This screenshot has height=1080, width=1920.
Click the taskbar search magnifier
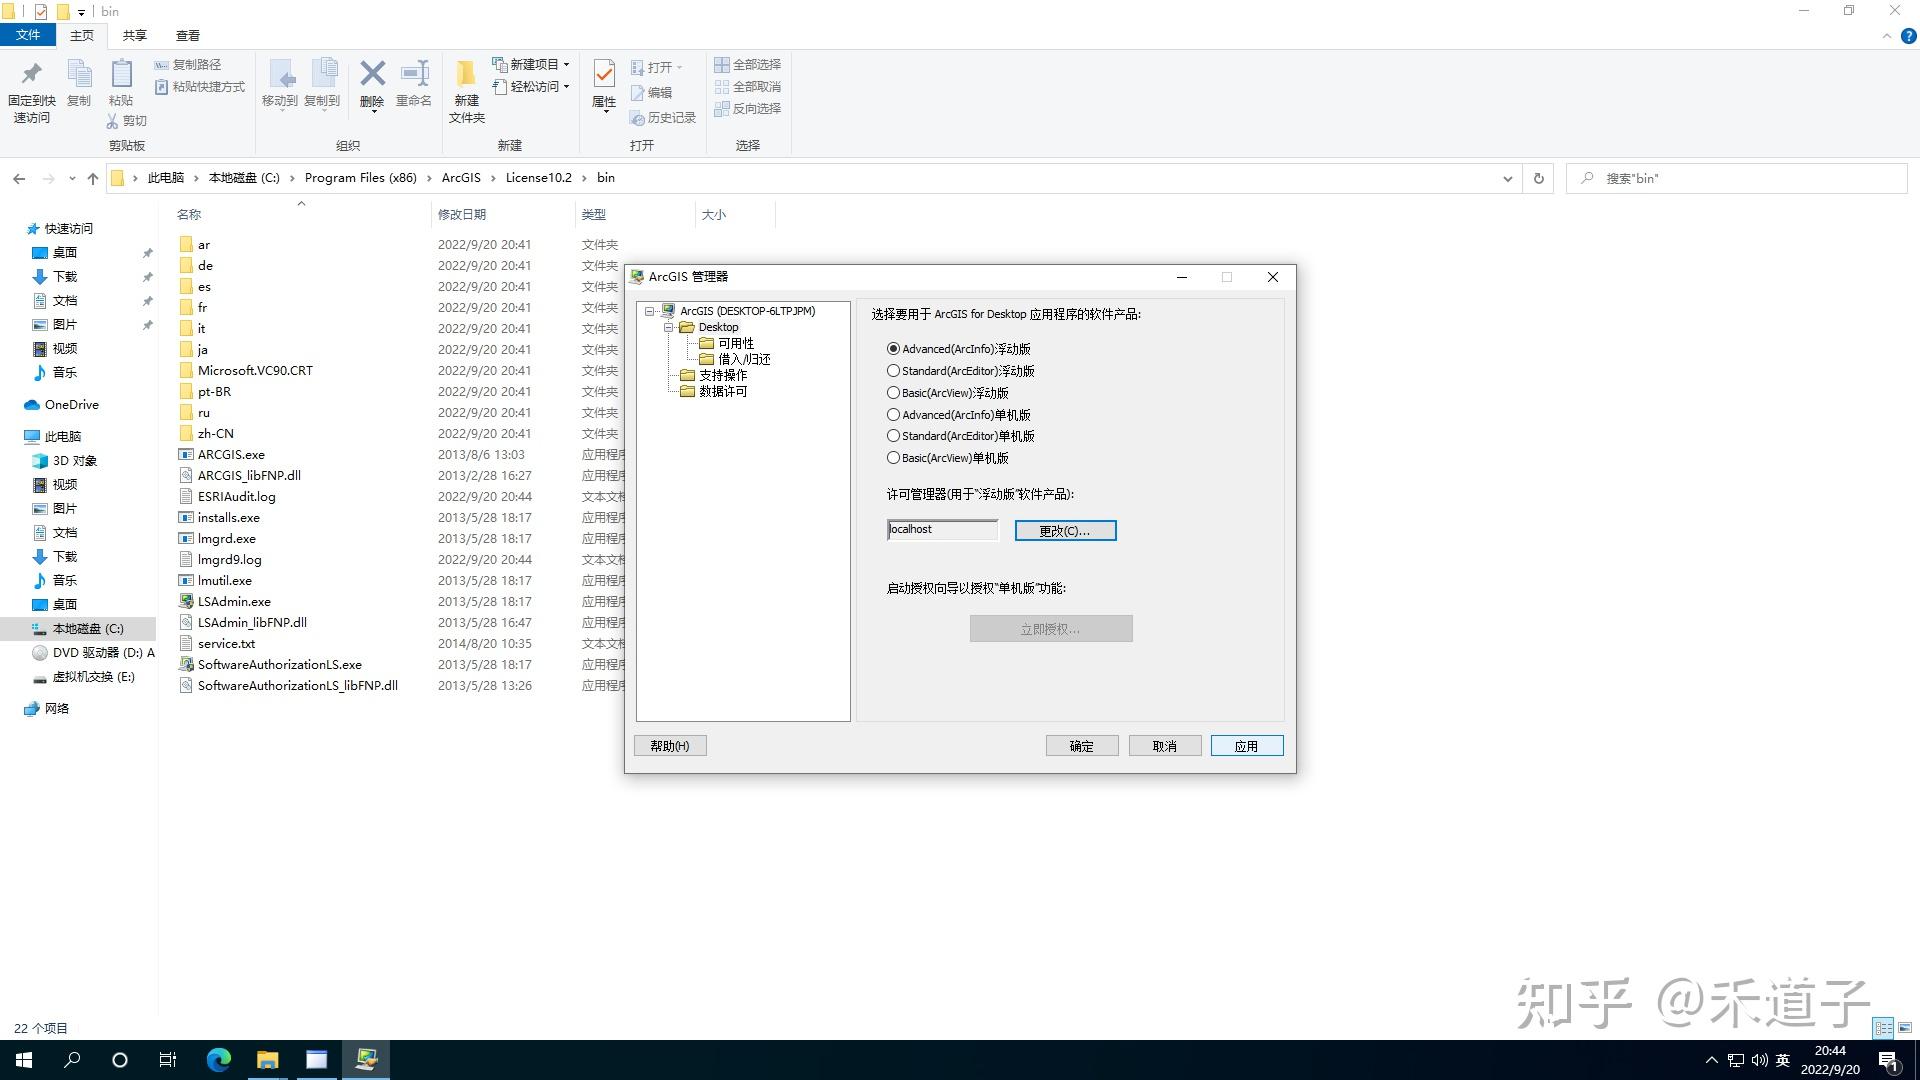point(72,1060)
